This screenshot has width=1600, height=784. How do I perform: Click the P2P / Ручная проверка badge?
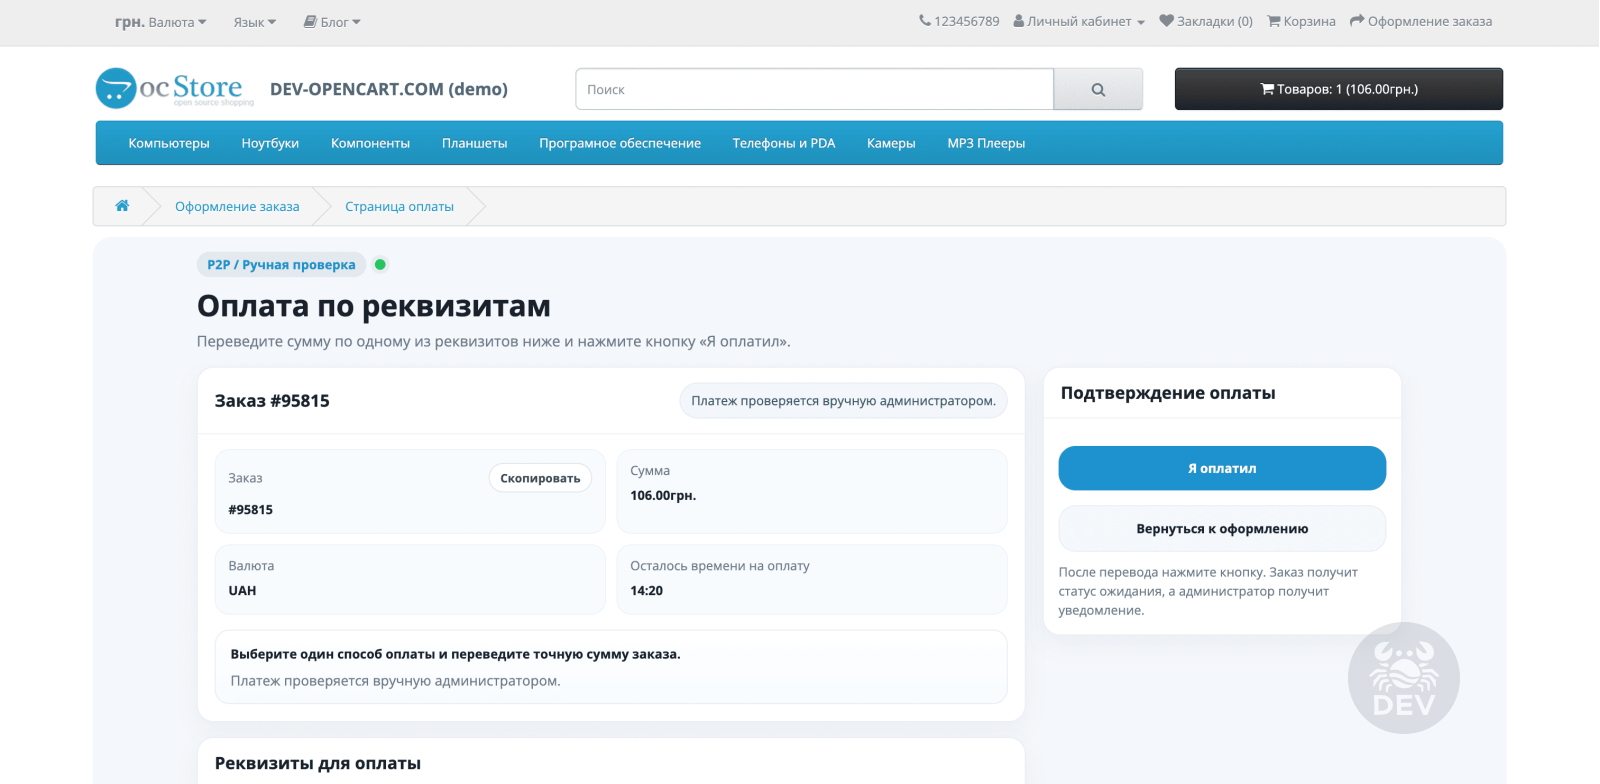[281, 265]
